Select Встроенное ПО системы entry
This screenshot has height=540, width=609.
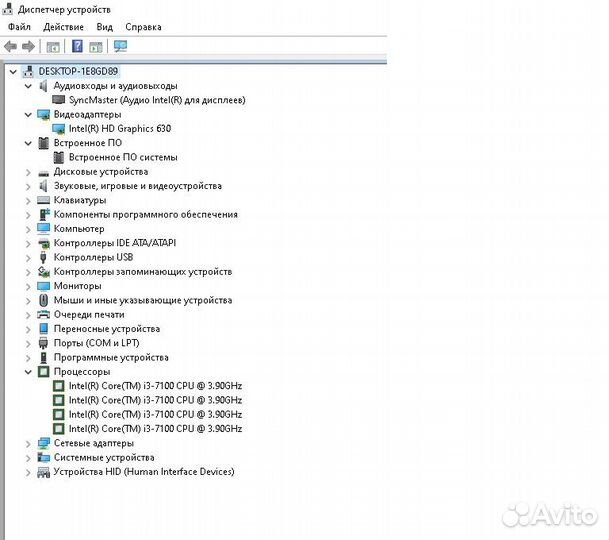[123, 157]
